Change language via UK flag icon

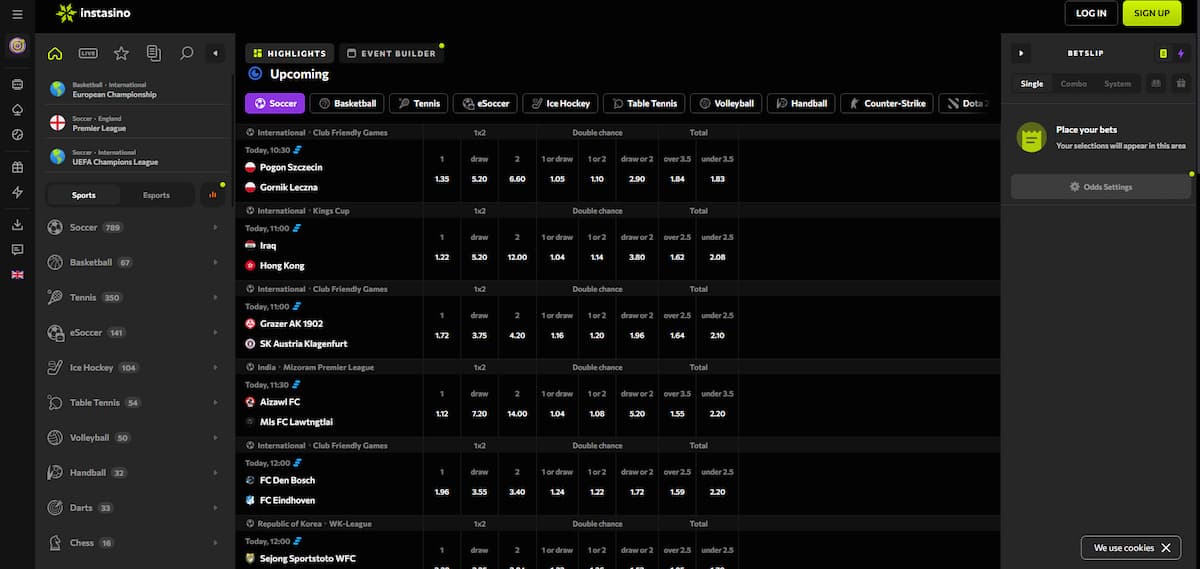point(17,274)
